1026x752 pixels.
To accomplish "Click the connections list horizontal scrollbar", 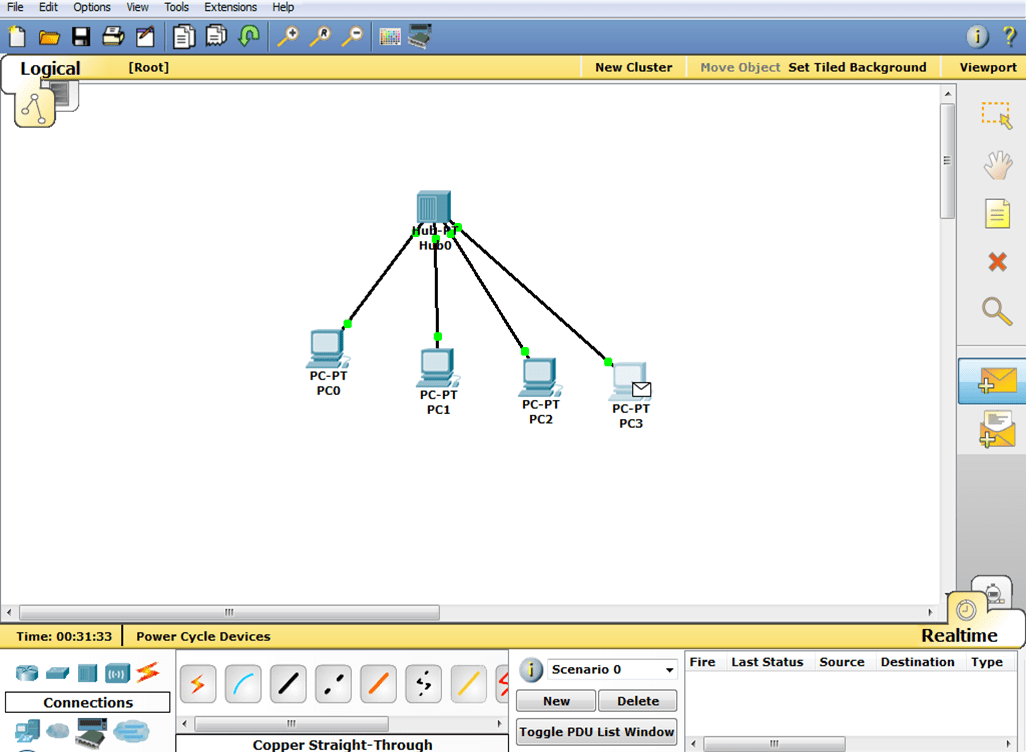I will (x=290, y=724).
